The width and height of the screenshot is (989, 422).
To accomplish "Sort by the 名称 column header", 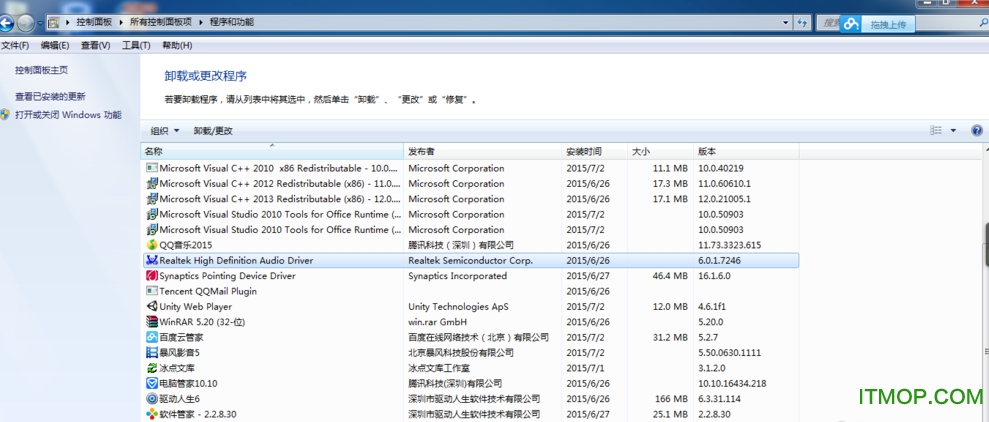I will click(272, 151).
